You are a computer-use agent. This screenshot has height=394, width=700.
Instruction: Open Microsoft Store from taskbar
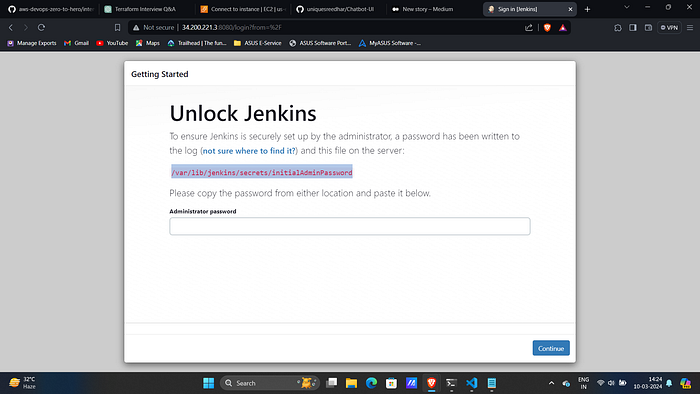(x=392, y=383)
